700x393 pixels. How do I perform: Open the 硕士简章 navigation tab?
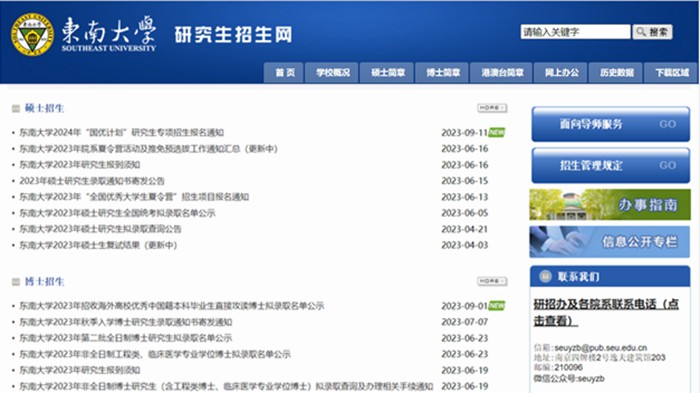coord(387,72)
